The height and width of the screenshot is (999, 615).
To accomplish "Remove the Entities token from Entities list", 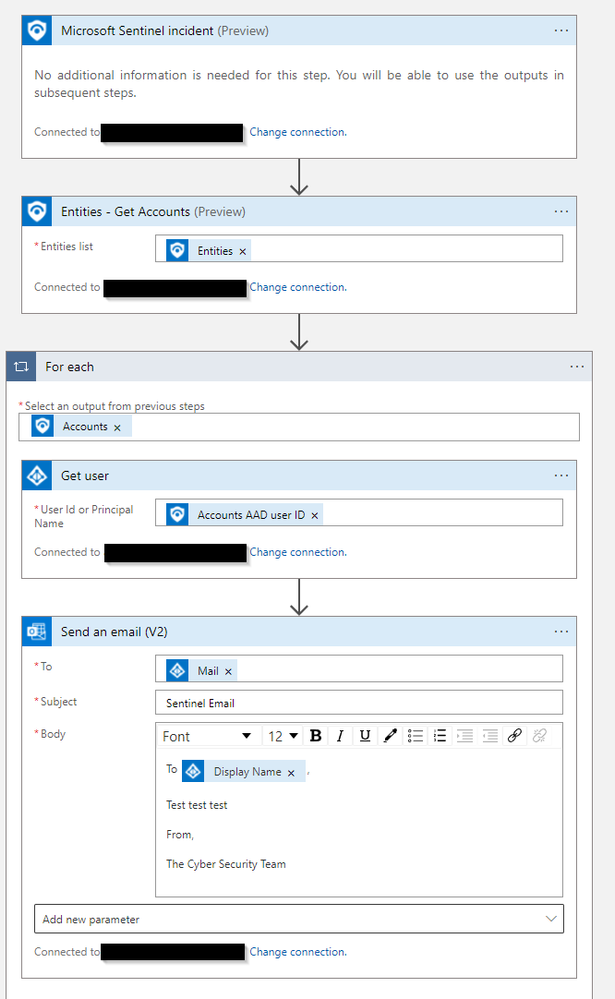I will pyautogui.click(x=243, y=252).
